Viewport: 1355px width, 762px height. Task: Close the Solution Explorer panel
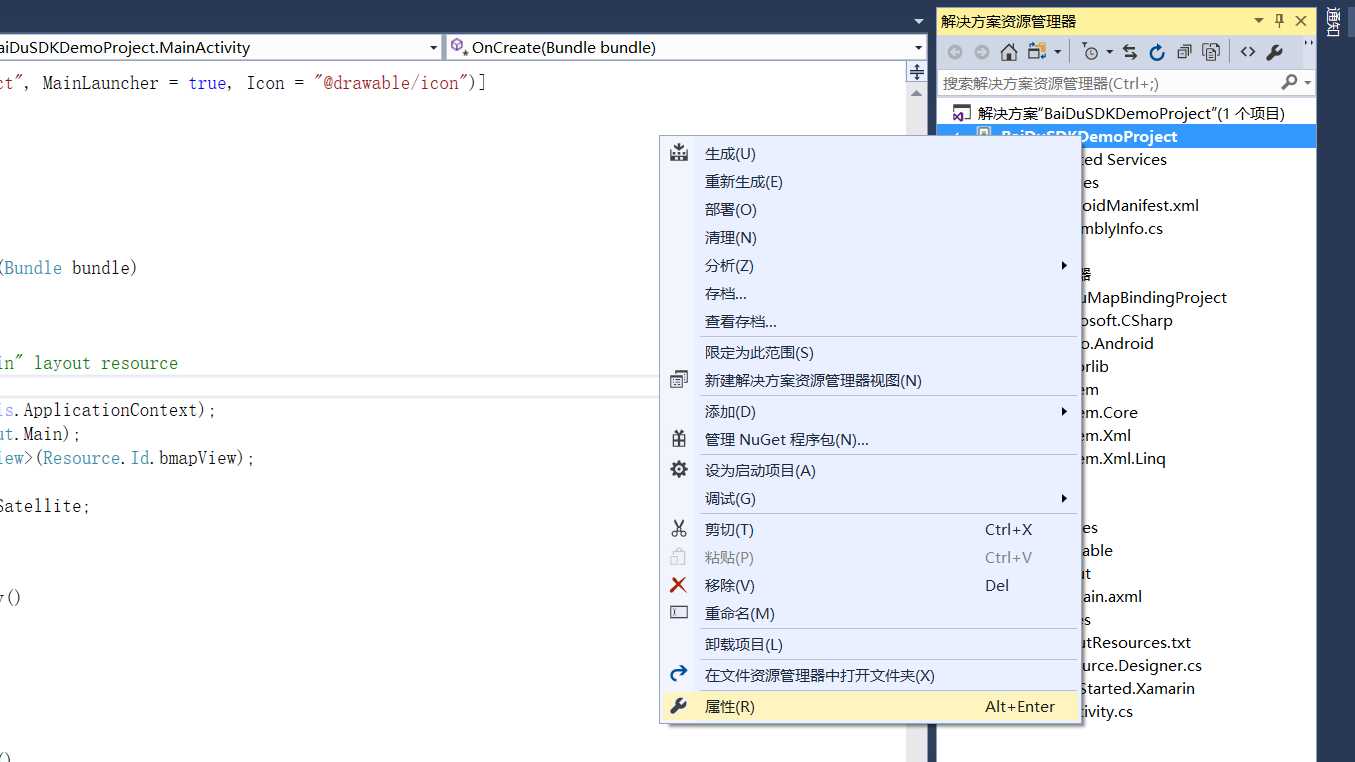(1301, 21)
